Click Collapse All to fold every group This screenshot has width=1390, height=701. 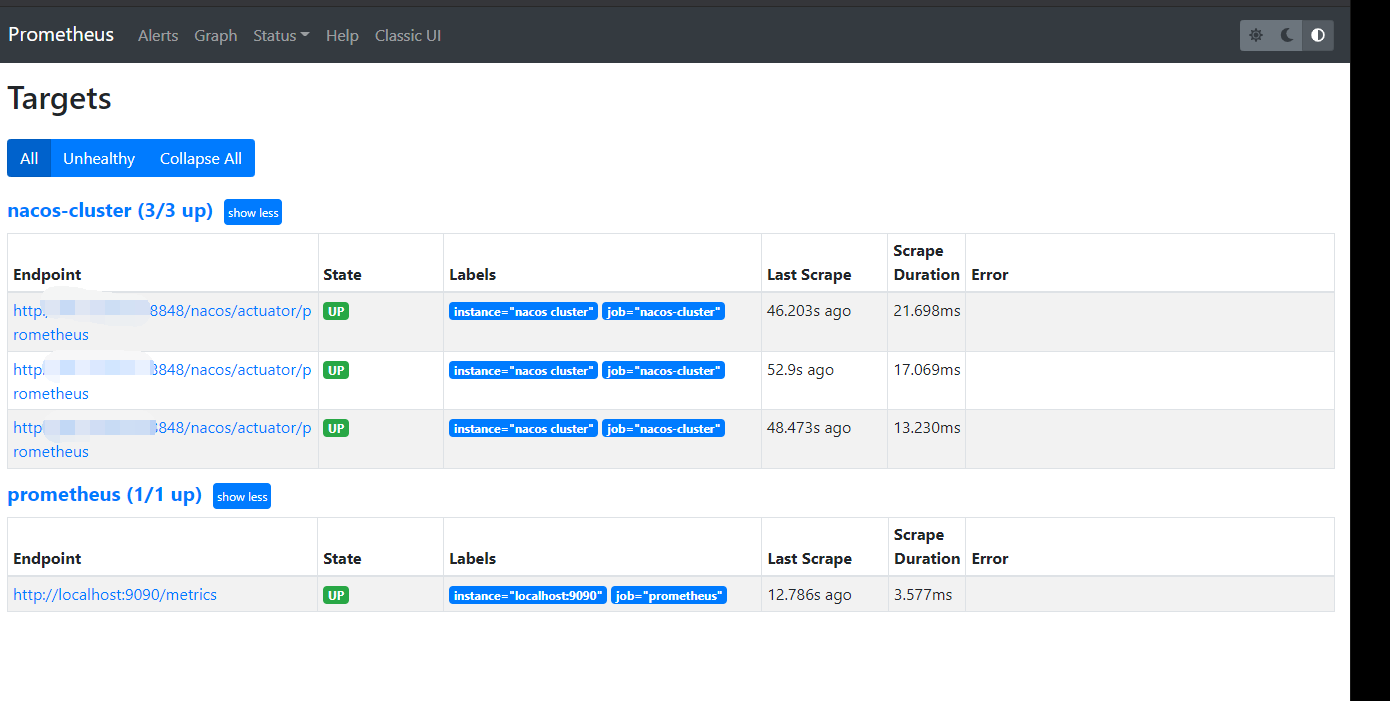200,158
